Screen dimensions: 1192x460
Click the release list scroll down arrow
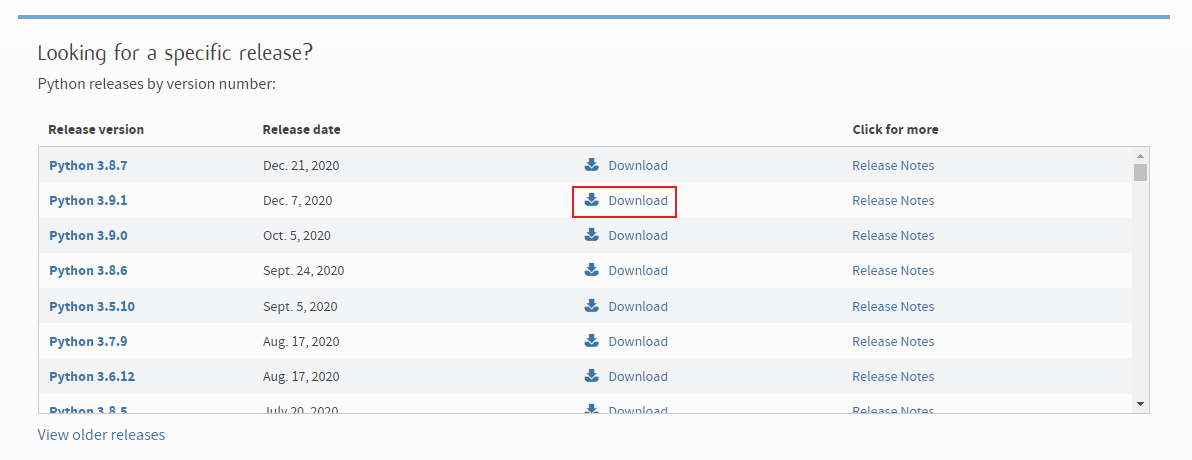click(1140, 404)
